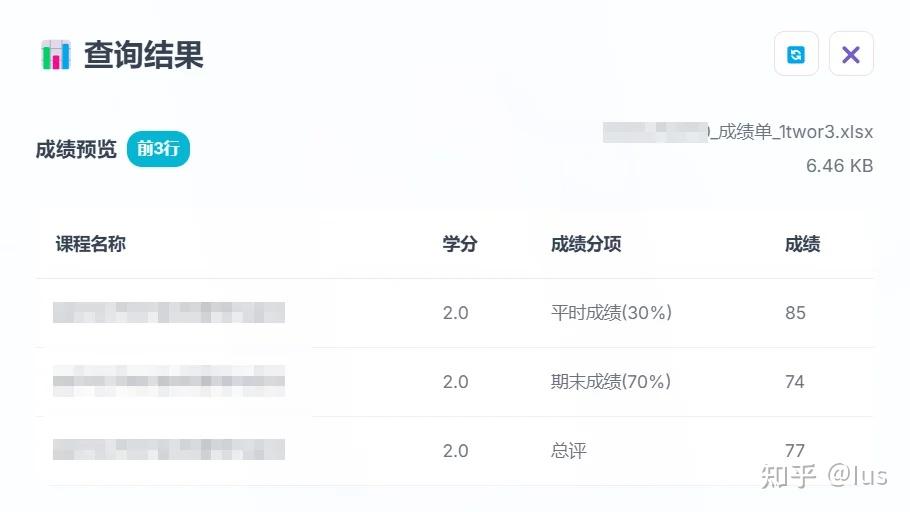Click the 课程名称 column header
The image size is (910, 512).
click(x=91, y=244)
